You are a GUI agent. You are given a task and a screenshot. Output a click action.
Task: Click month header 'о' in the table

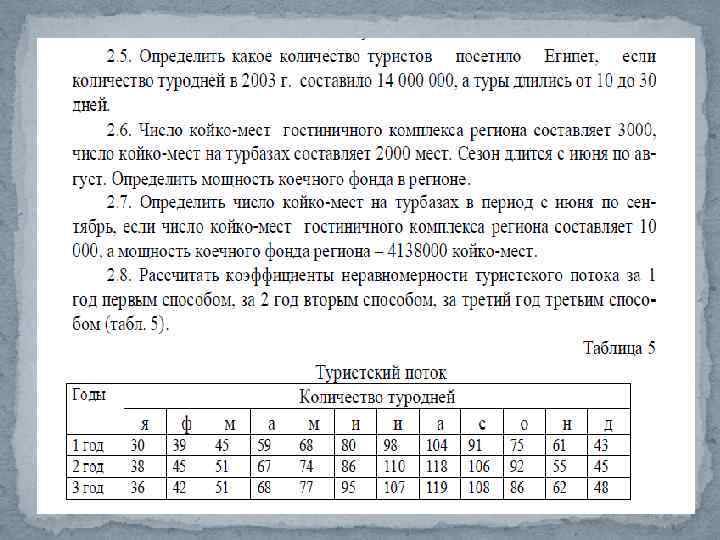click(x=524, y=424)
